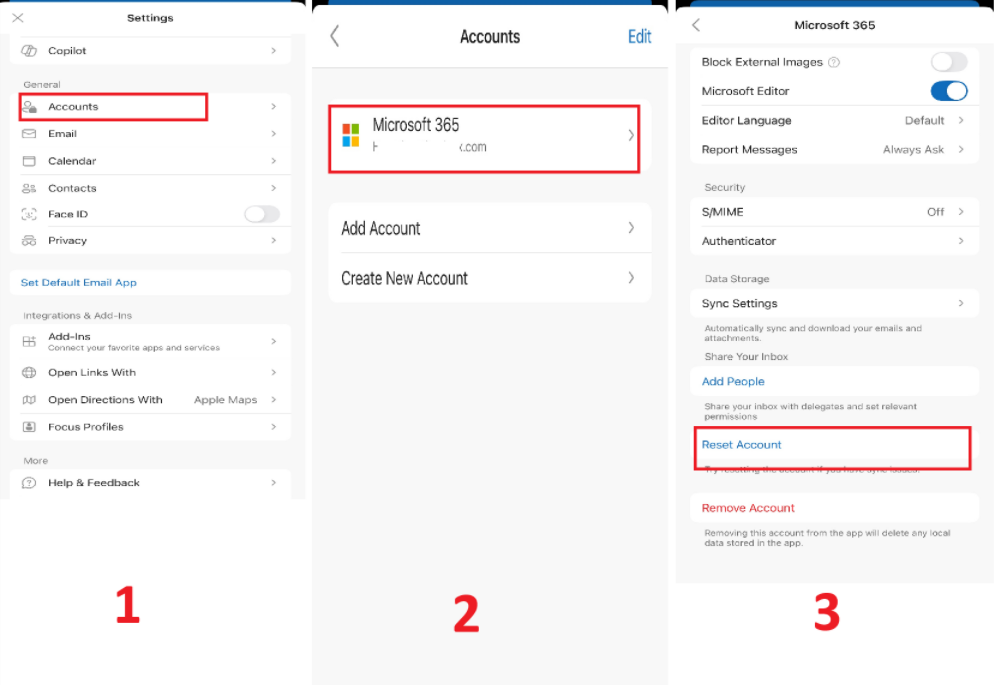Click the Open Directions With map icon

(x=29, y=400)
